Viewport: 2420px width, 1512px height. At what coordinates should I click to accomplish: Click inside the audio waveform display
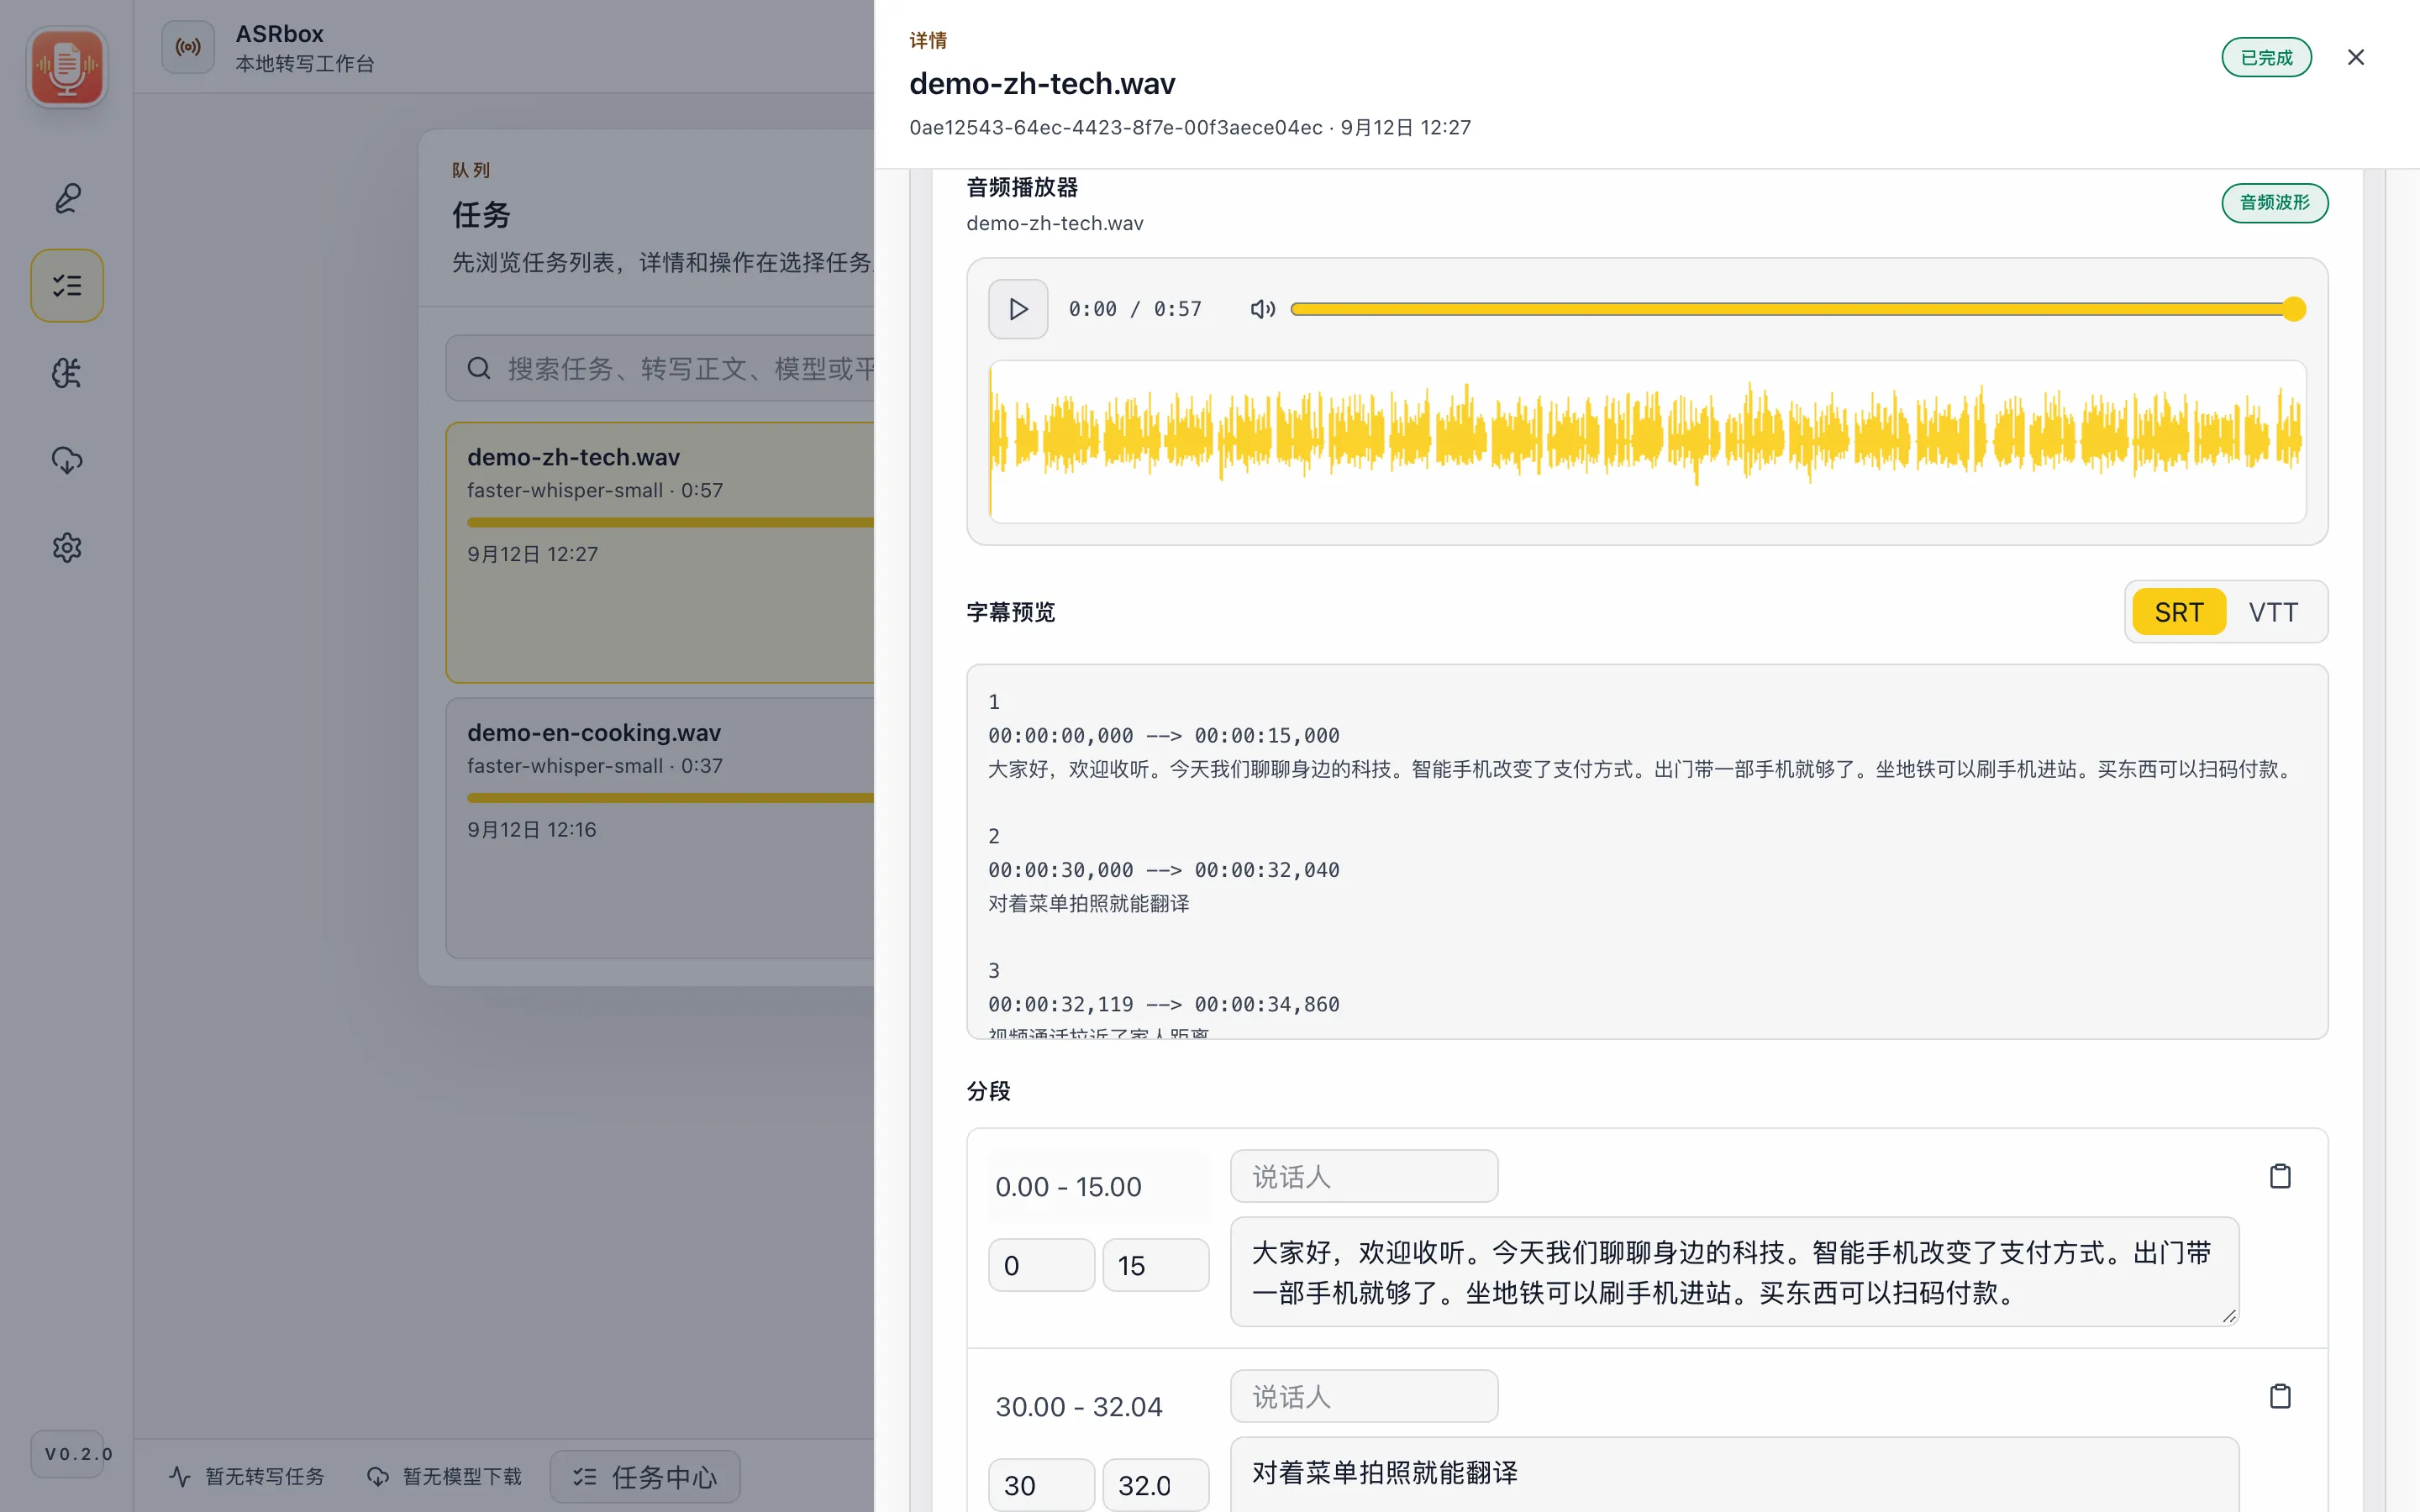click(1647, 441)
